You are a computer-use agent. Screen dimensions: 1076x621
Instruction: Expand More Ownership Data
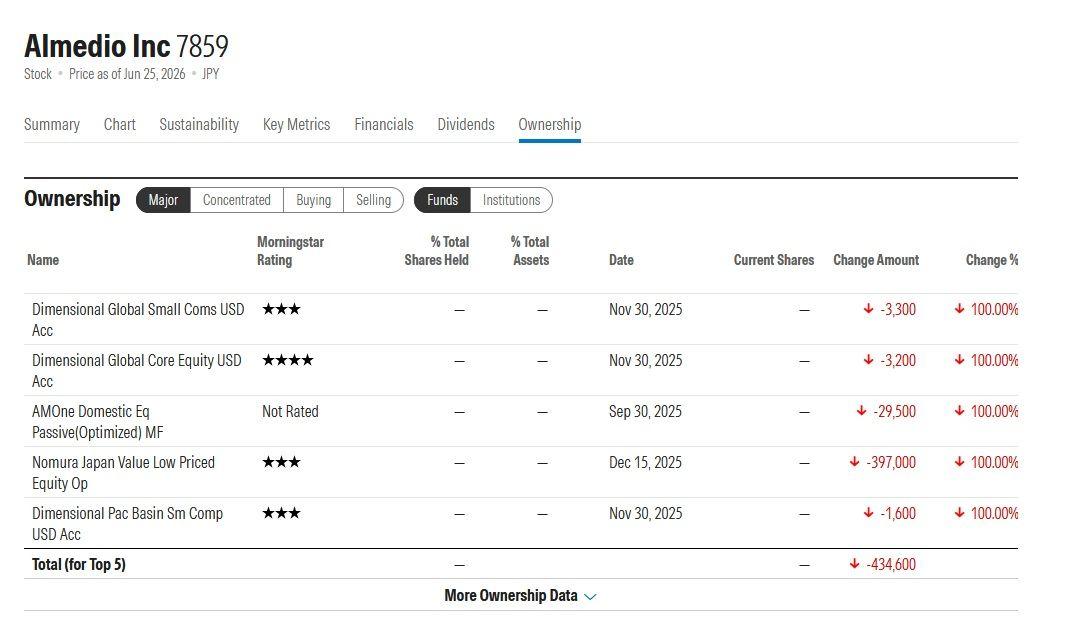[x=520, y=596]
